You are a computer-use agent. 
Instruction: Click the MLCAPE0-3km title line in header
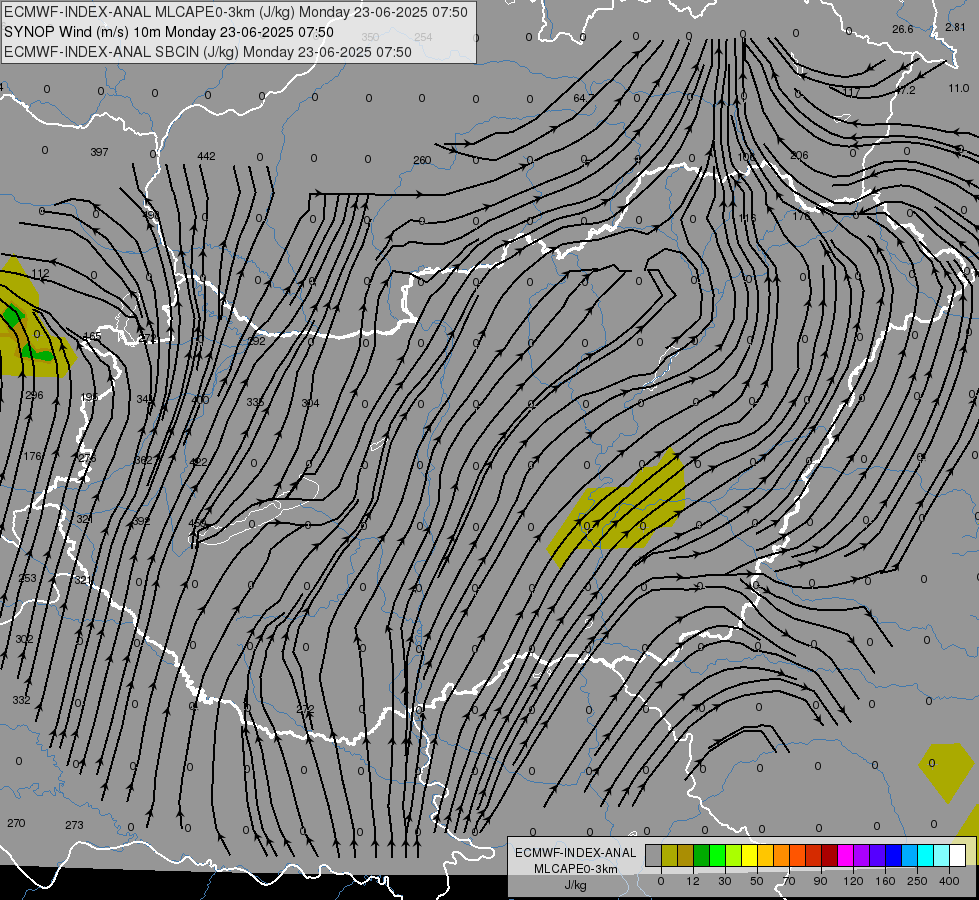pos(235,12)
